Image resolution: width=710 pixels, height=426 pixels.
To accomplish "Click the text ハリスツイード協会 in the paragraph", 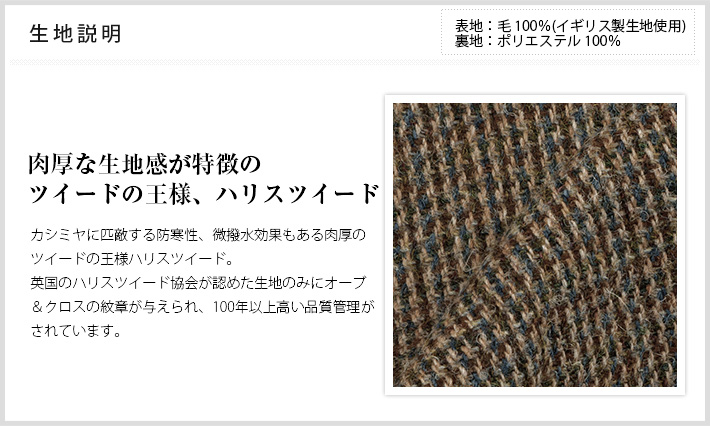I will point(135,283).
